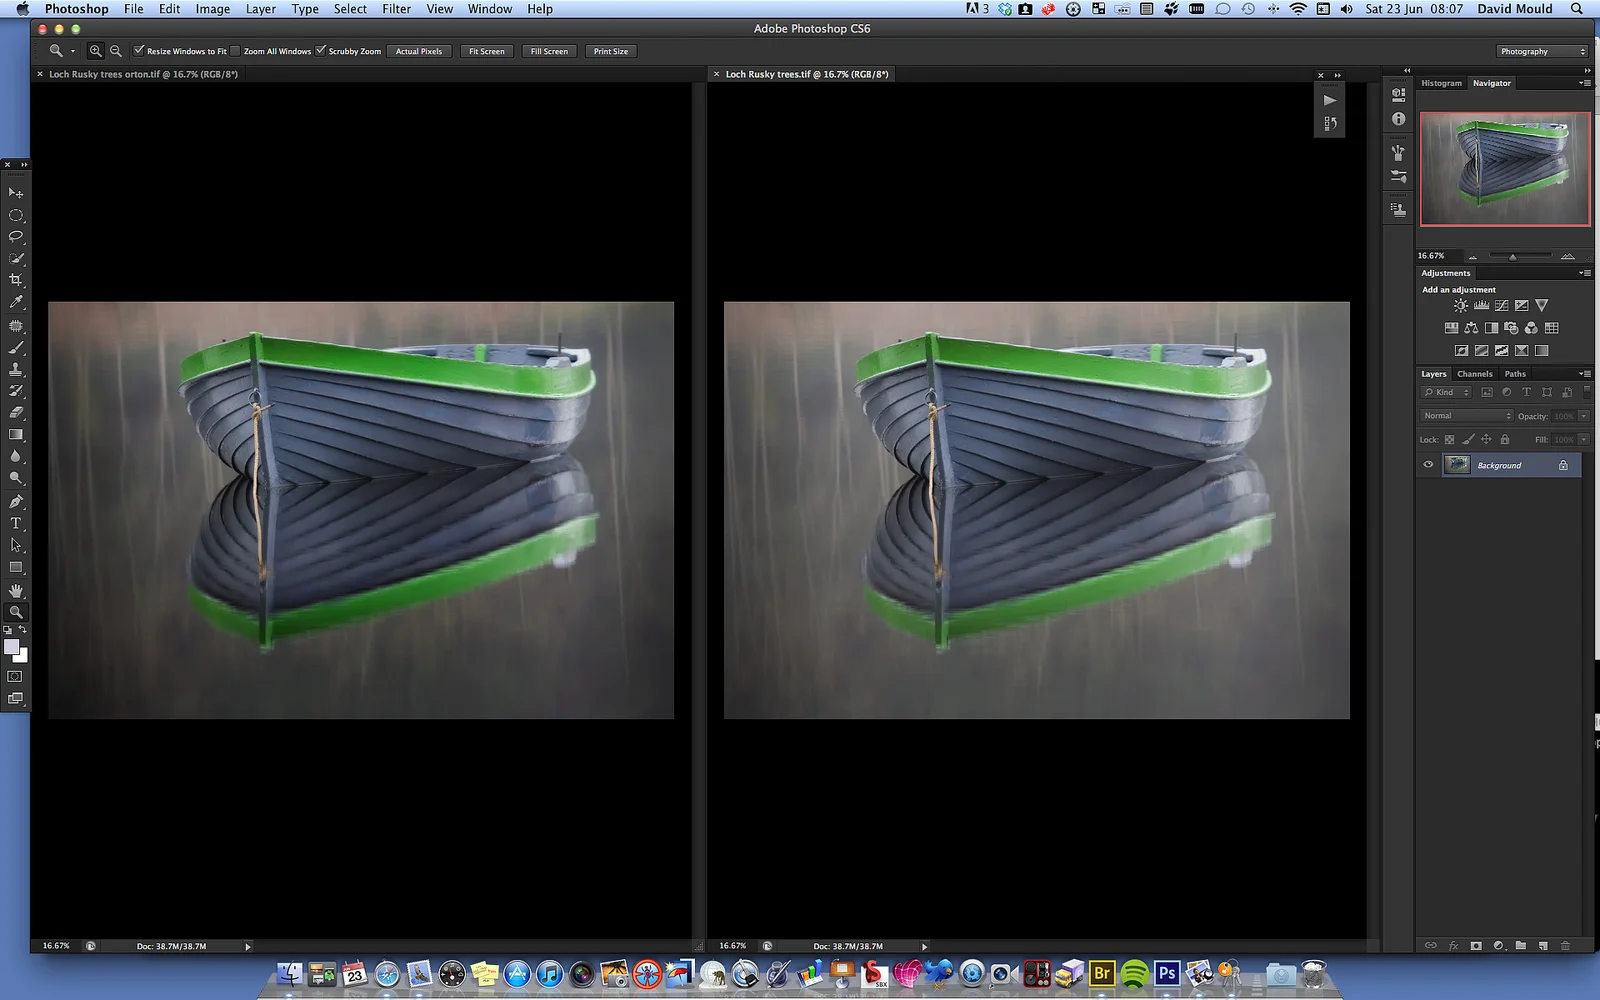Open status info arrow in orton.tif window
The width and height of the screenshot is (1600, 1000).
point(248,946)
